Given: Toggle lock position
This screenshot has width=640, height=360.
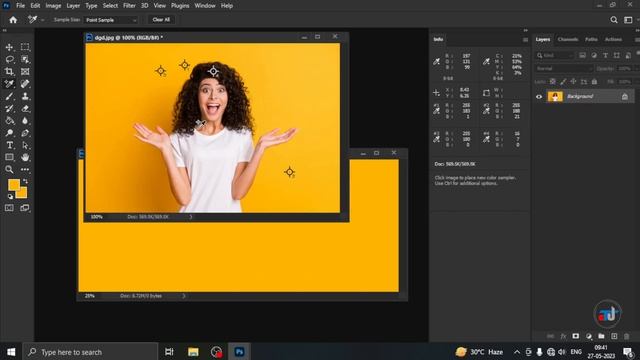Looking at the screenshot, I should [573, 82].
